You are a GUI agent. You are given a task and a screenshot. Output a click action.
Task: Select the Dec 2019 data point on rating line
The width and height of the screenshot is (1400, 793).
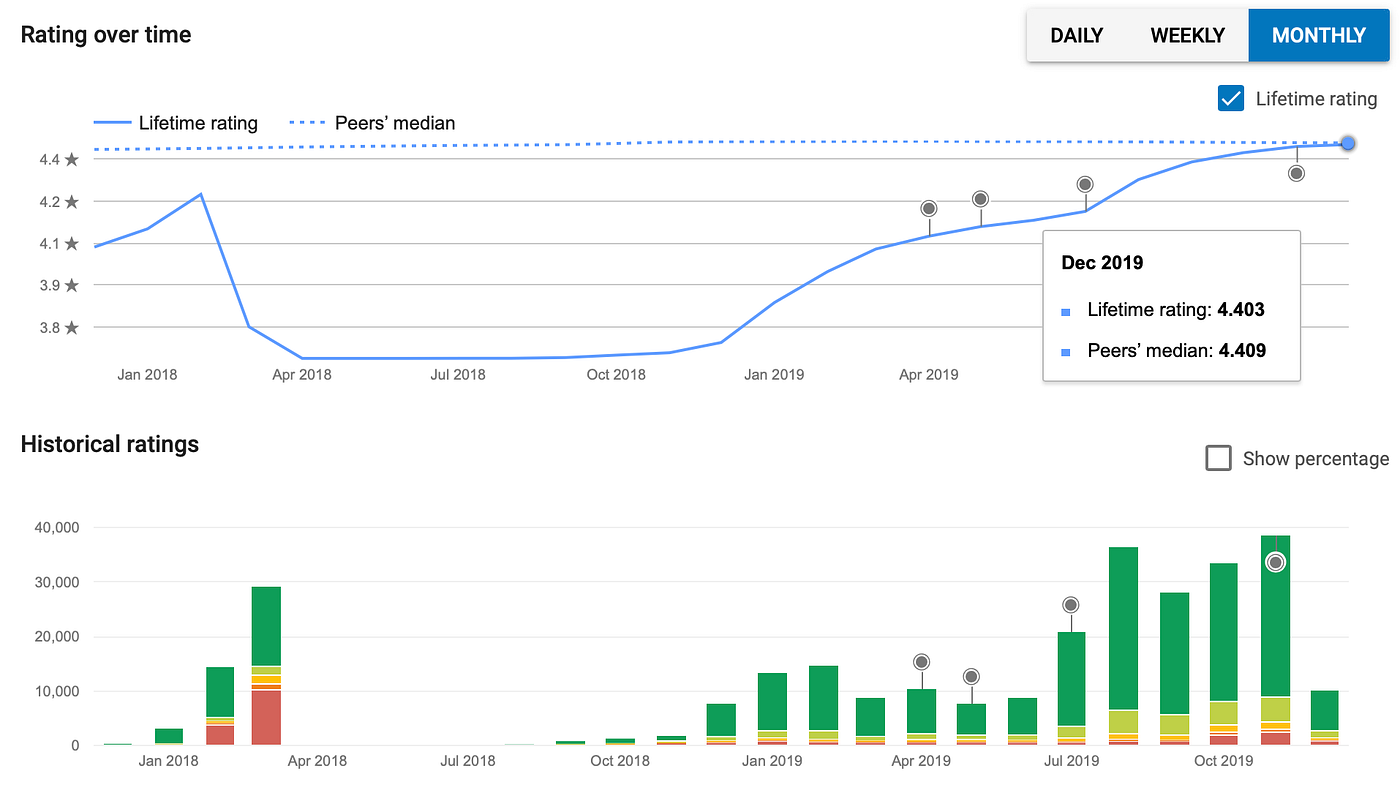(x=1348, y=144)
